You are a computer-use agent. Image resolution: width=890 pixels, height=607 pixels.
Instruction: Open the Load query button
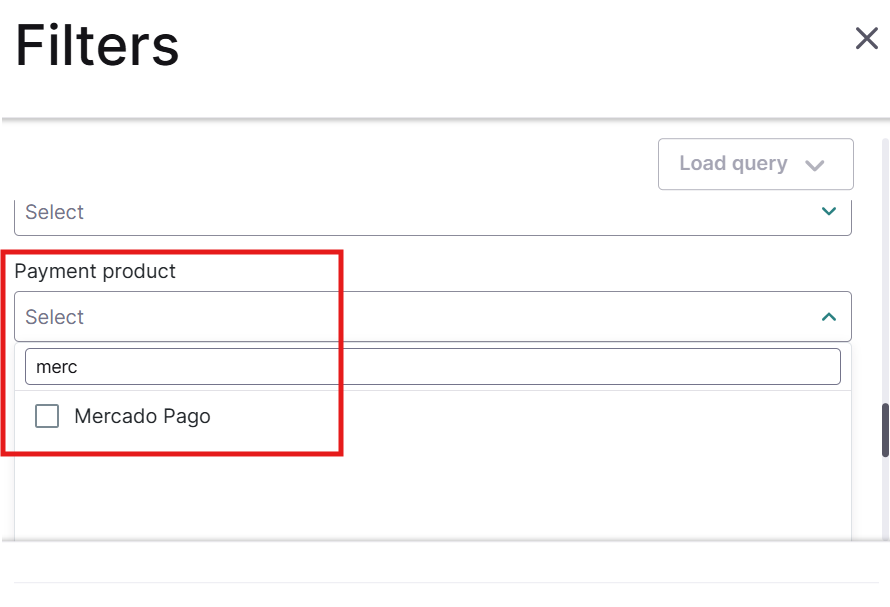click(x=755, y=164)
